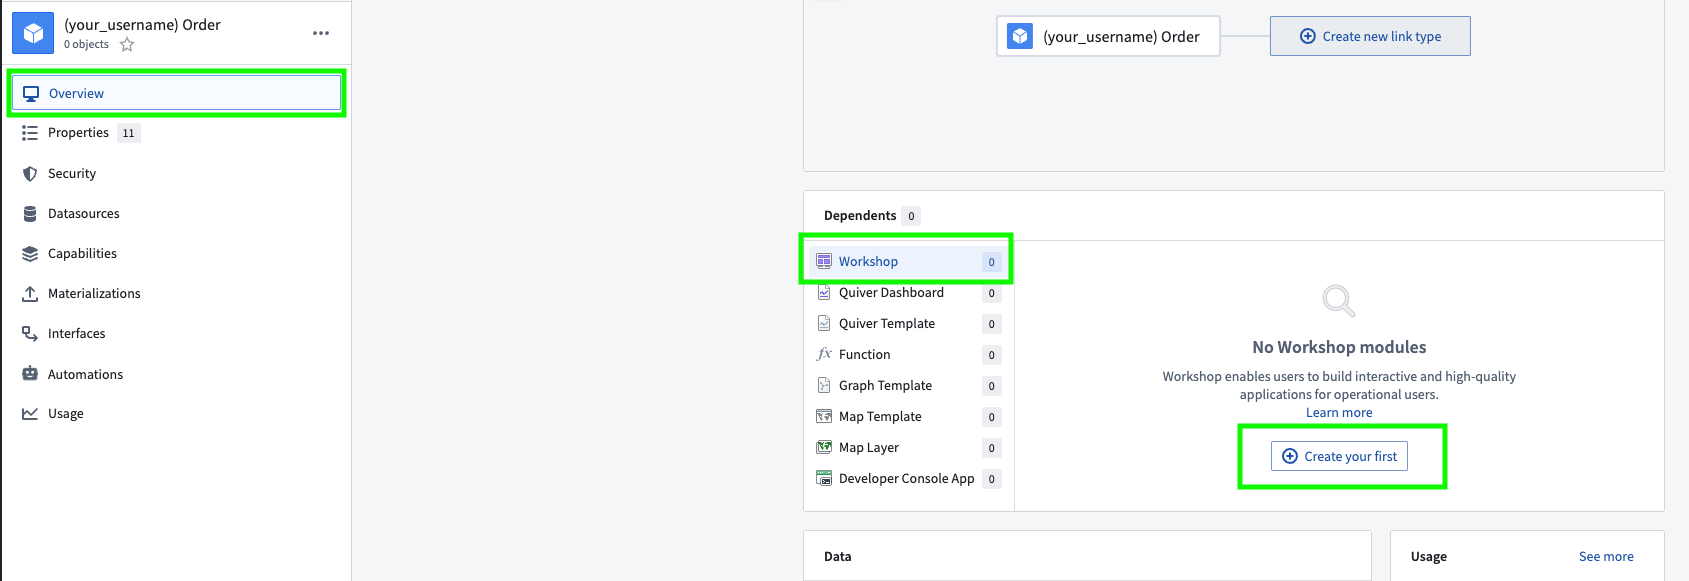Screen dimensions: 1689x581
Task: Follow the Learn more link
Action: point(1339,413)
